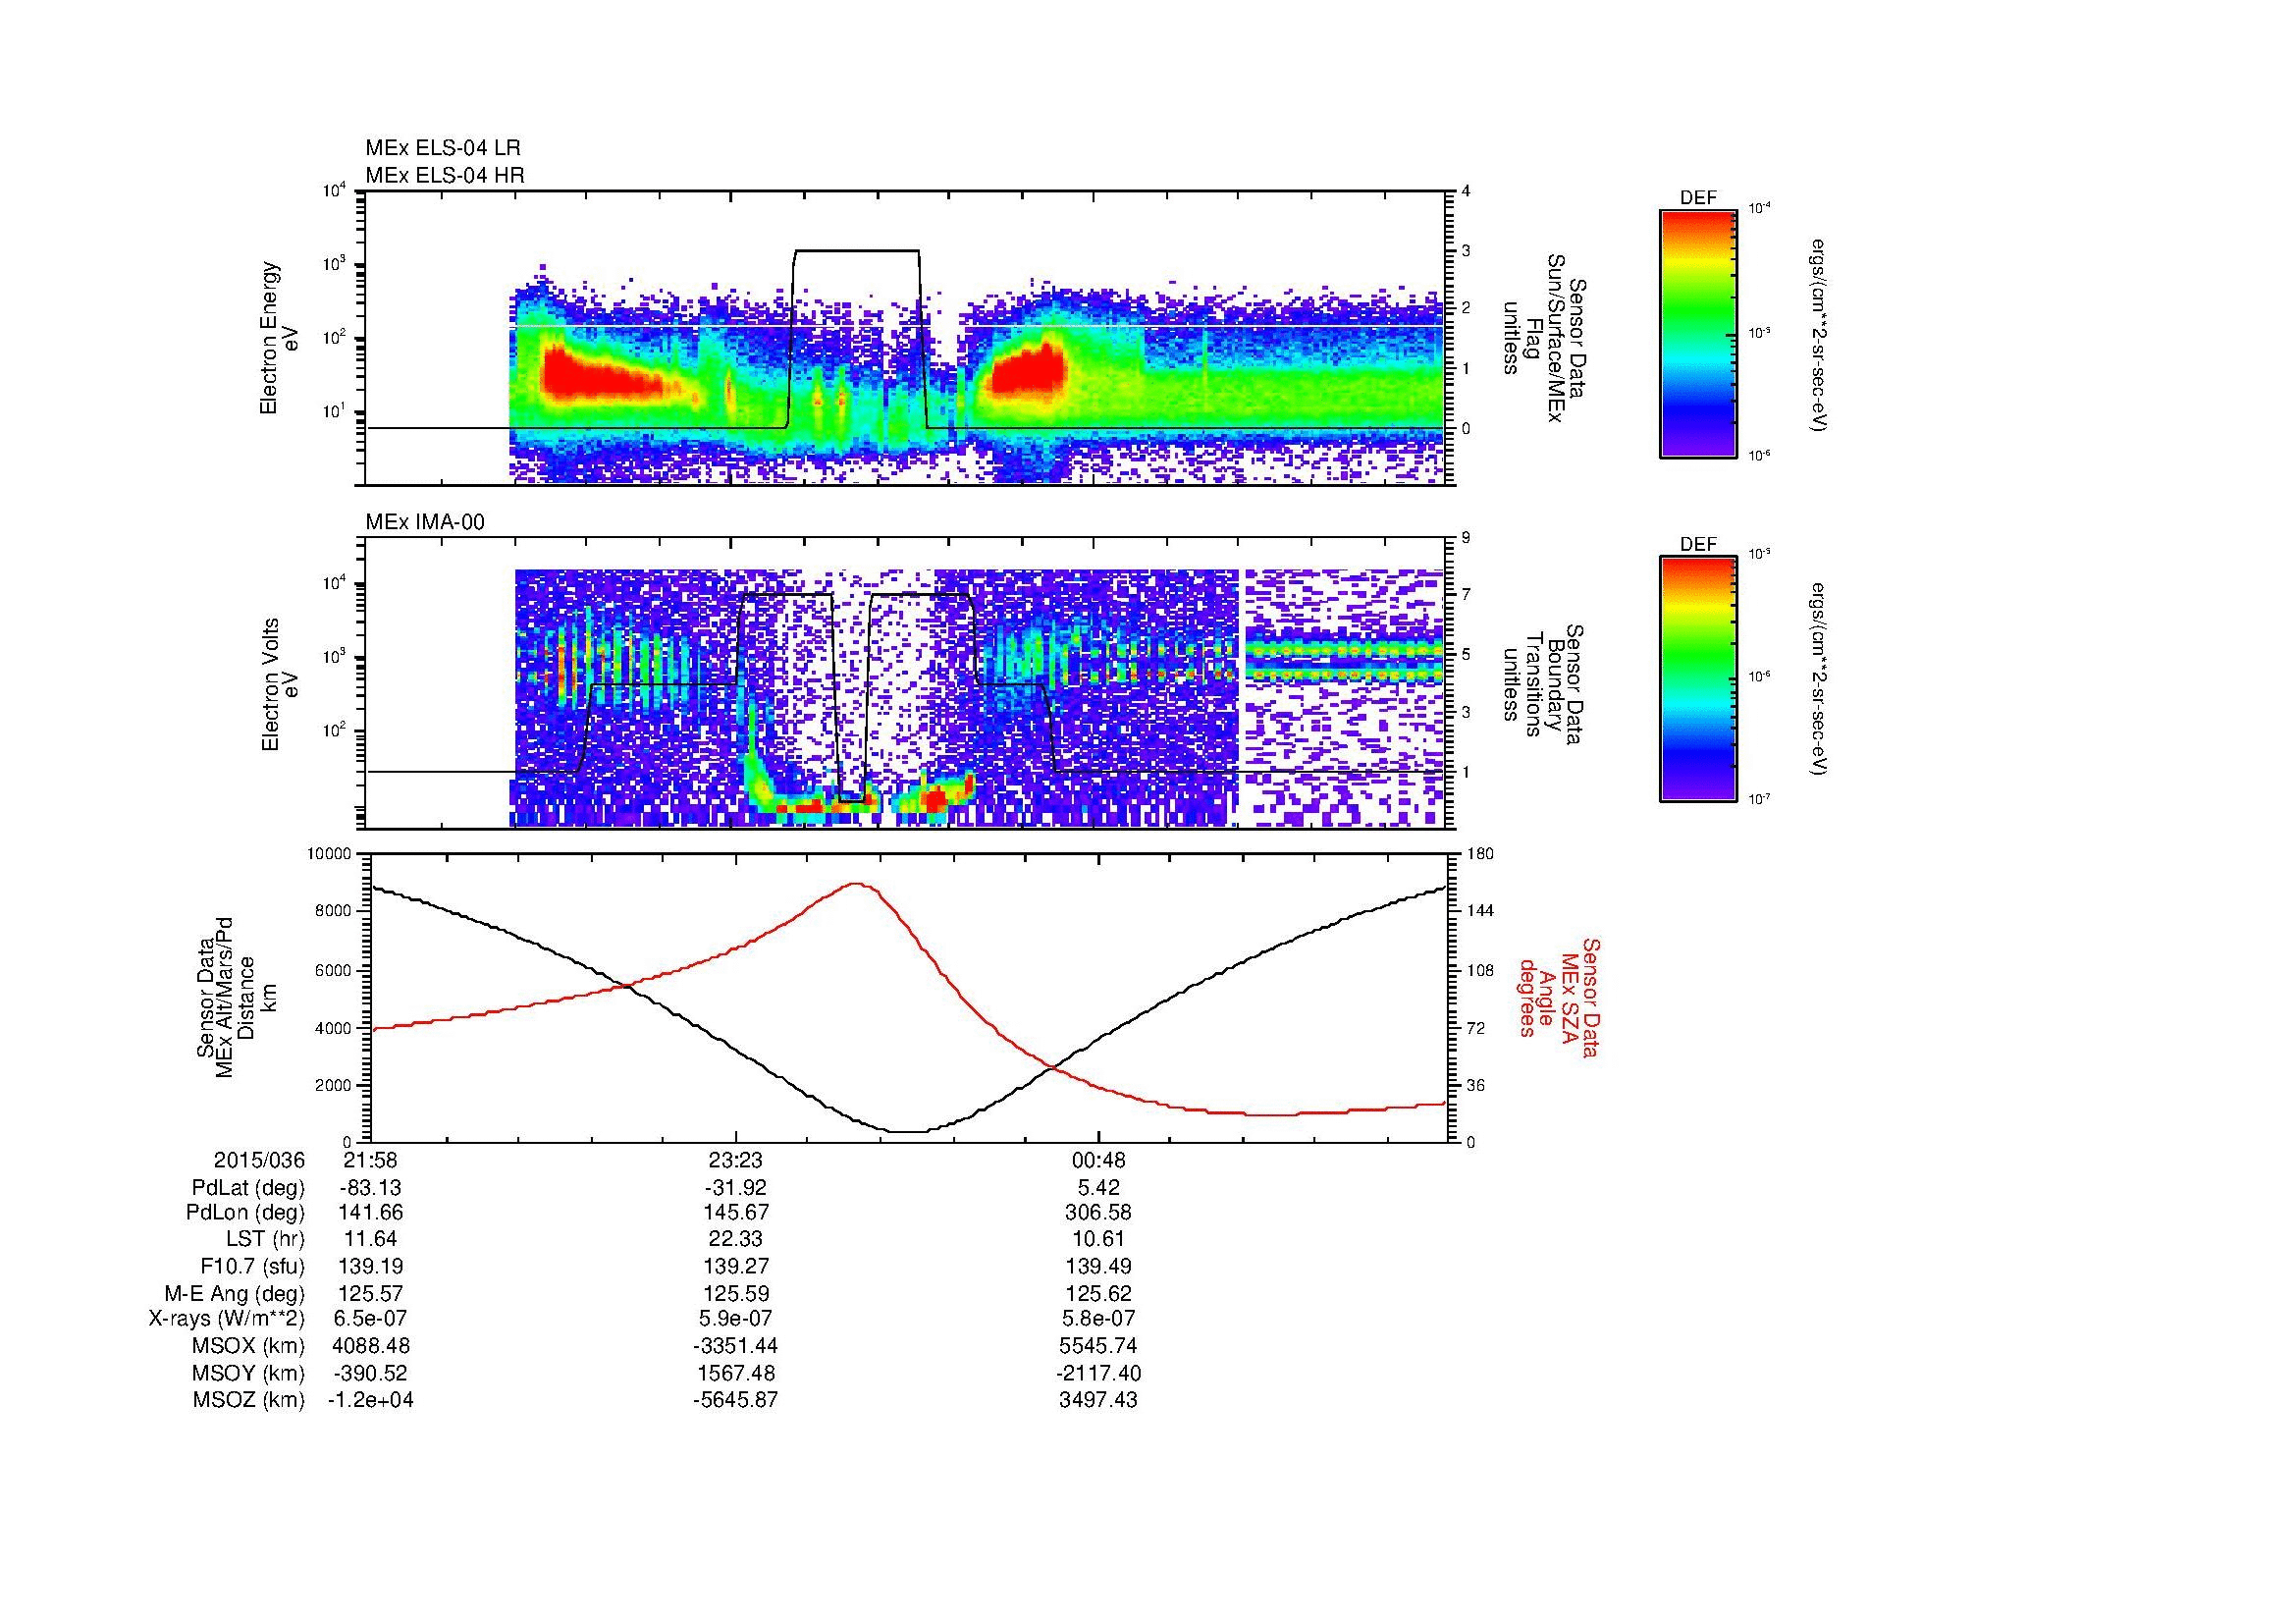The width and height of the screenshot is (2296, 1623).
Task: Click the 'Boundary Transitions' right axis label
Action: click(x=1543, y=684)
